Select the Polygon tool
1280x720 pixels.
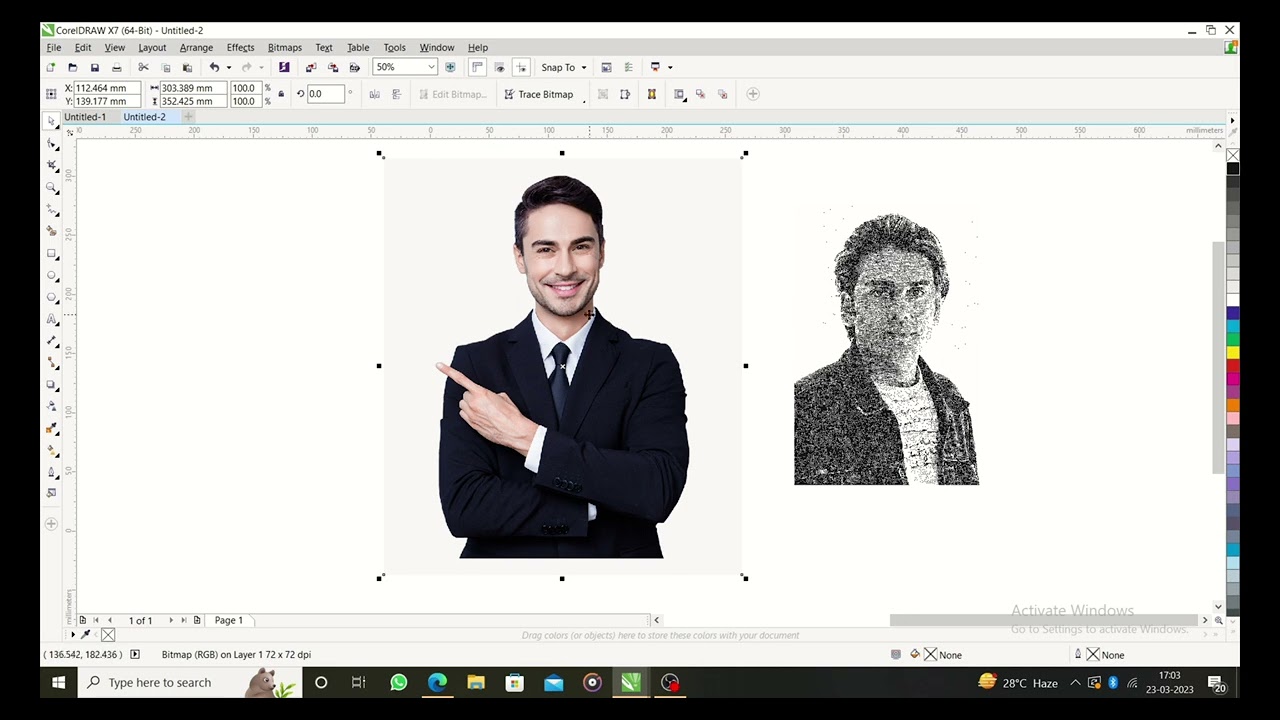52,297
